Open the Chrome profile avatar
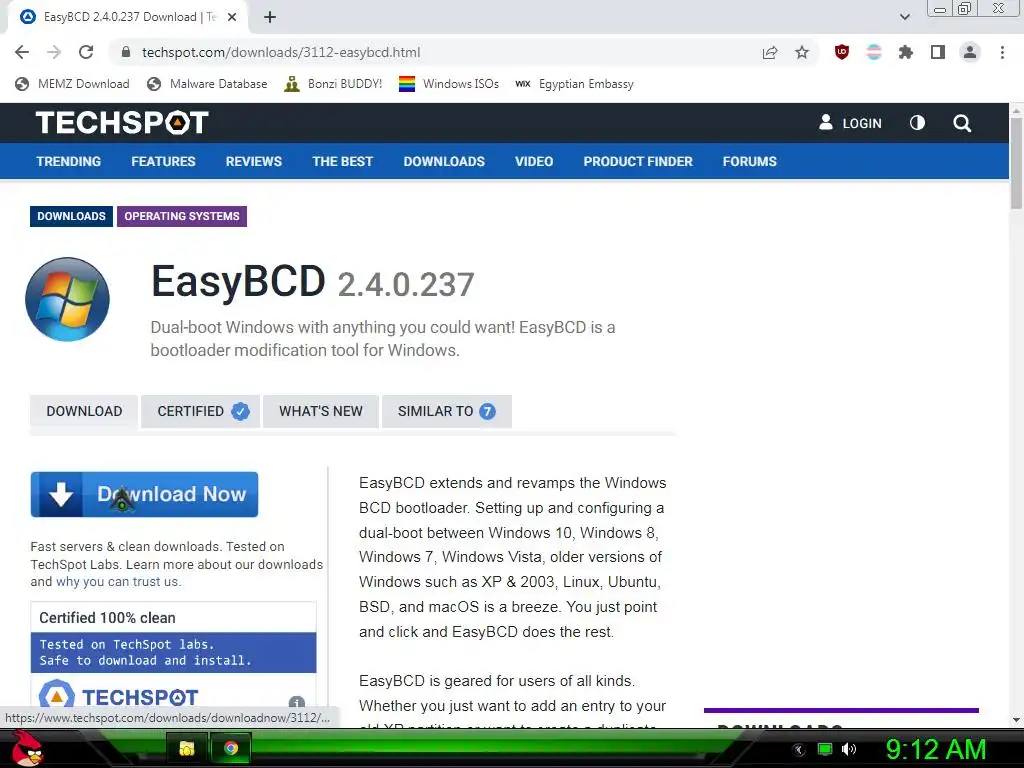1024x768 pixels. [x=970, y=52]
